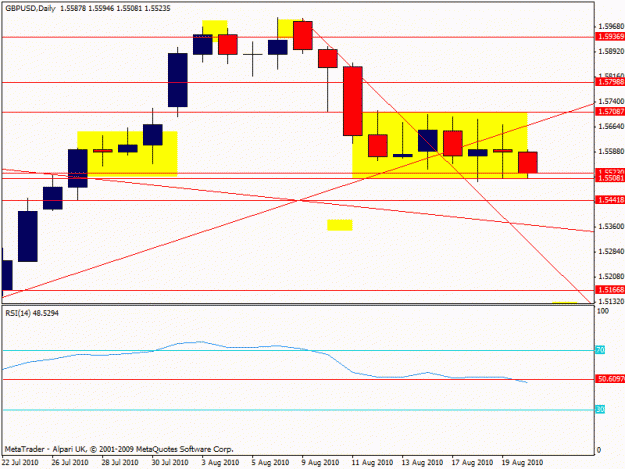Click the 100 value on RSI scale

click(x=603, y=311)
